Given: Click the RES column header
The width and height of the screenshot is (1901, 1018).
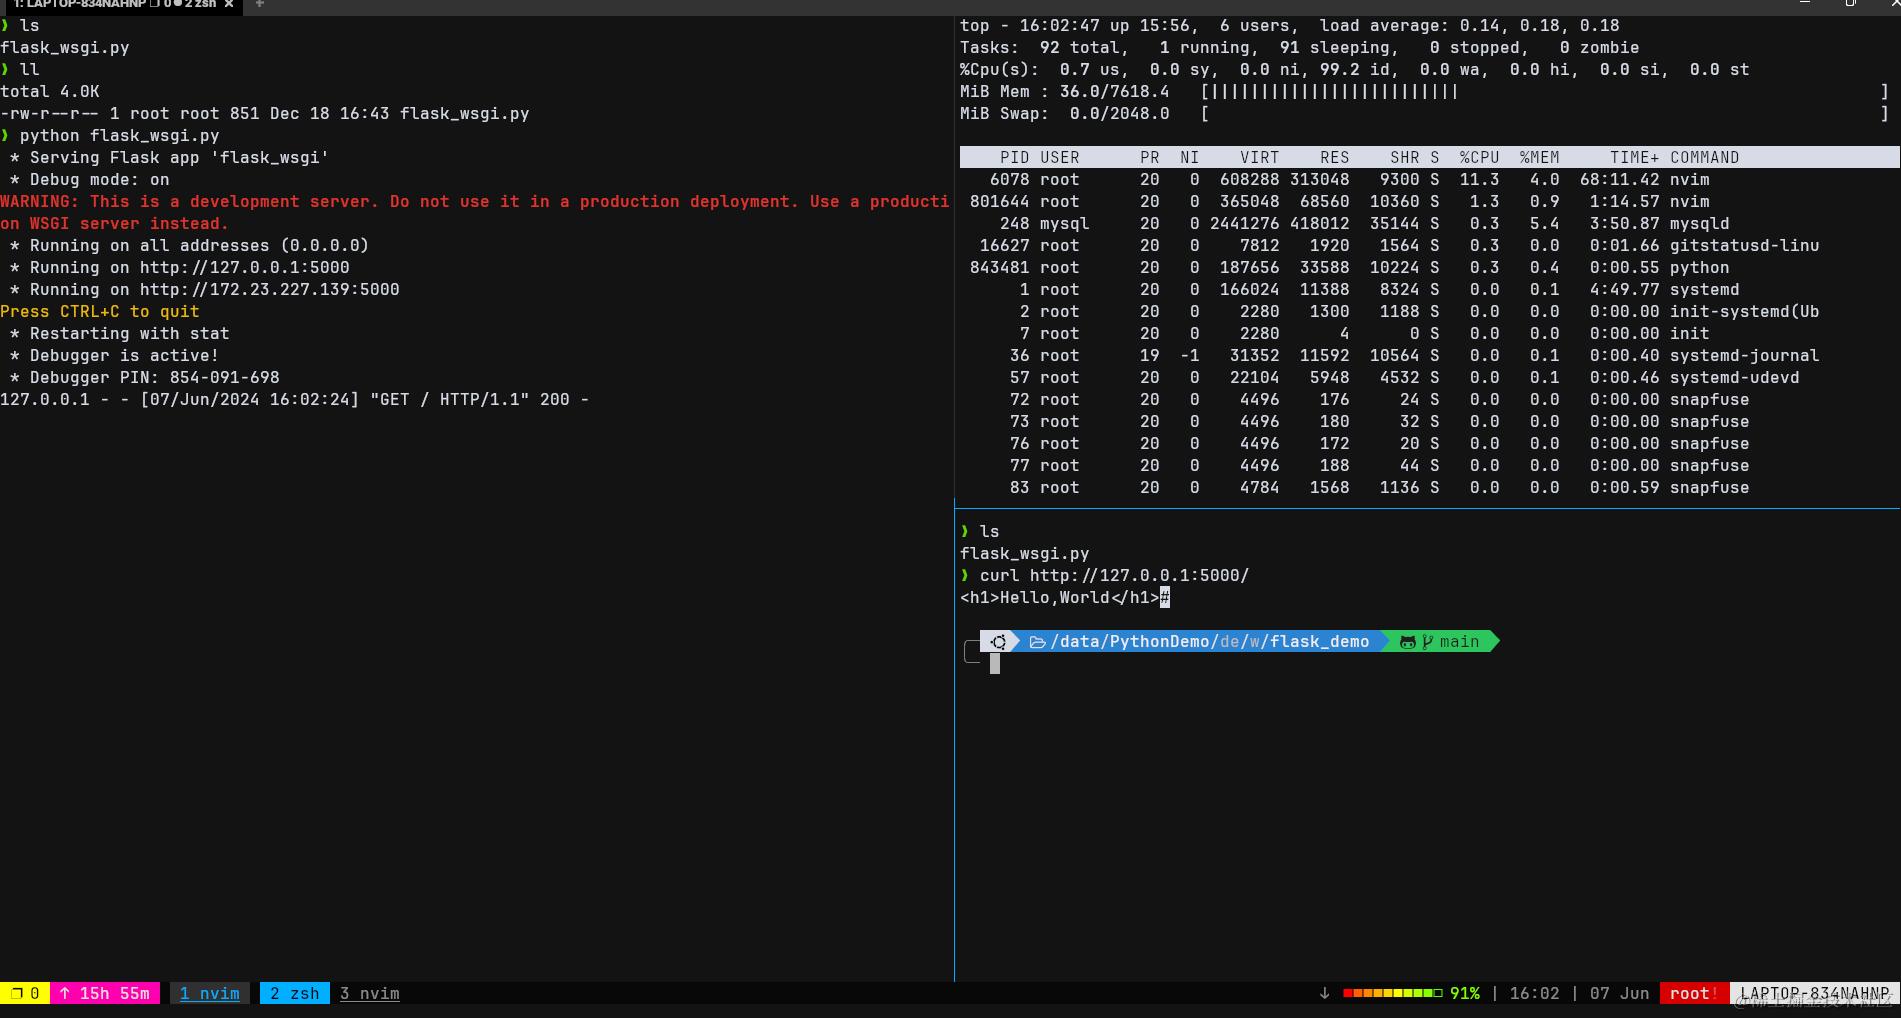Looking at the screenshot, I should (x=1334, y=157).
